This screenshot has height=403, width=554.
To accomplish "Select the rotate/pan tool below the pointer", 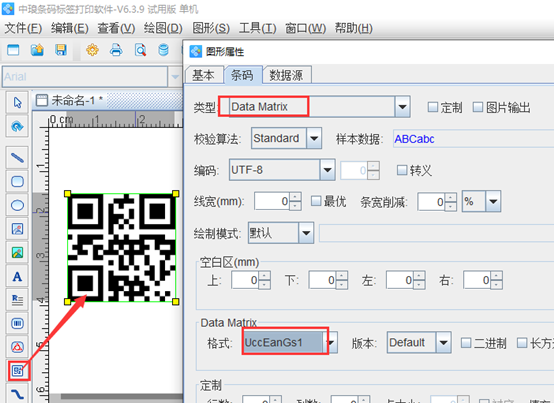I will click(17, 126).
